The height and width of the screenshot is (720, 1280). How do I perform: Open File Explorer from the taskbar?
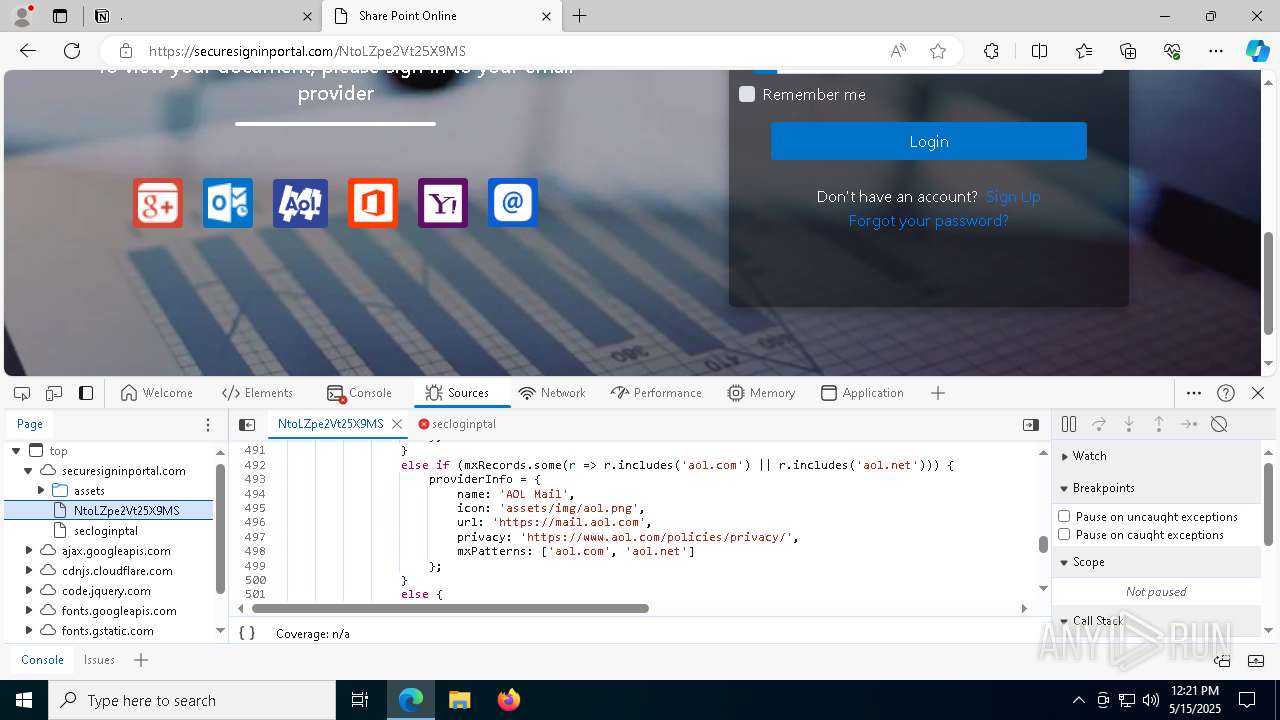(x=459, y=701)
